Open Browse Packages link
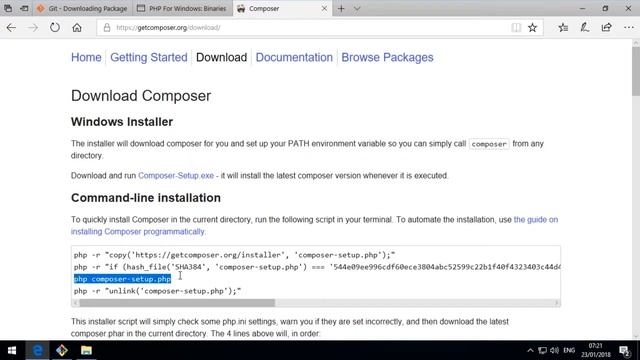 tap(387, 58)
